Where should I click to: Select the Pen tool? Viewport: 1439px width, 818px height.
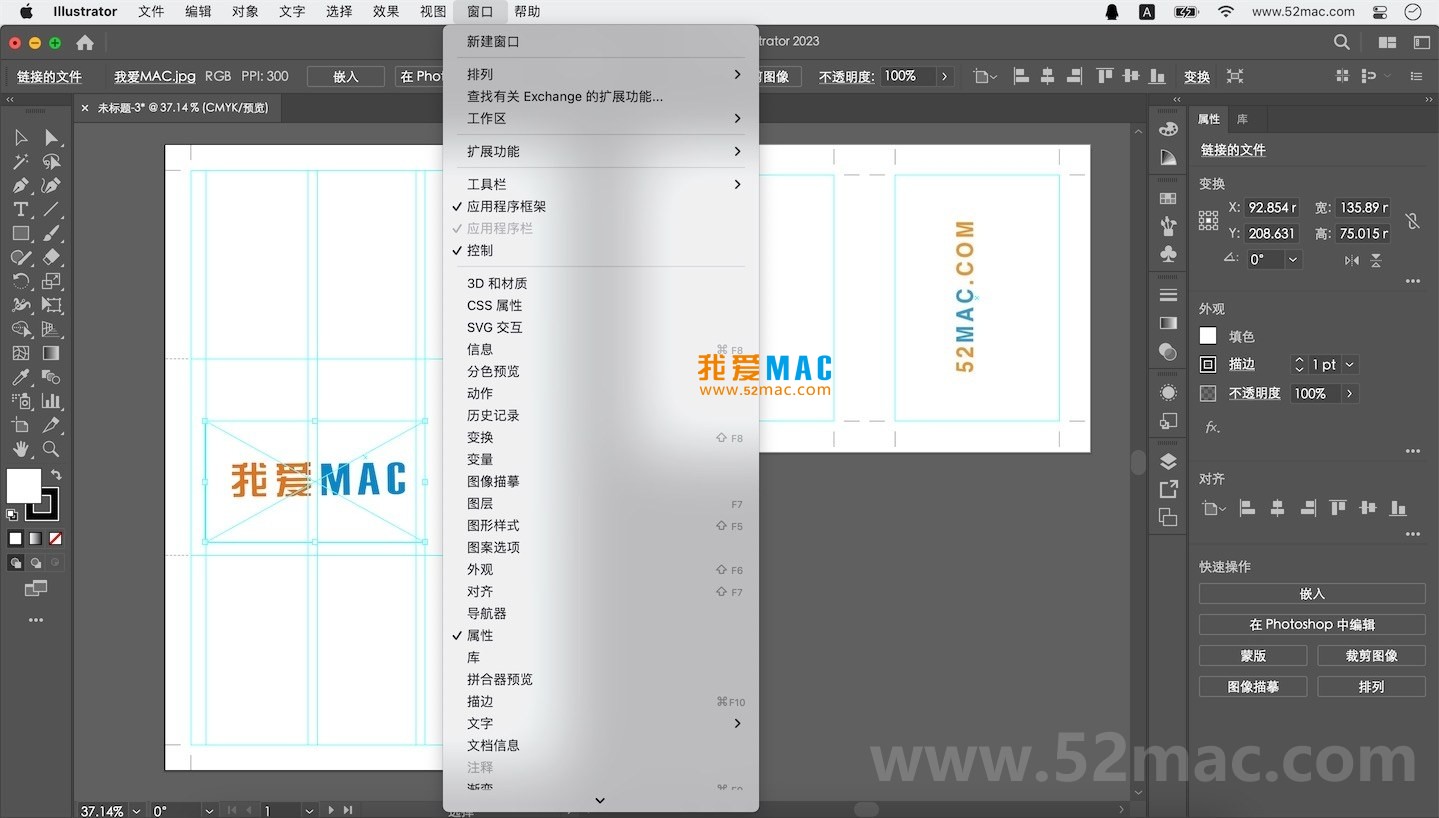click(x=21, y=185)
